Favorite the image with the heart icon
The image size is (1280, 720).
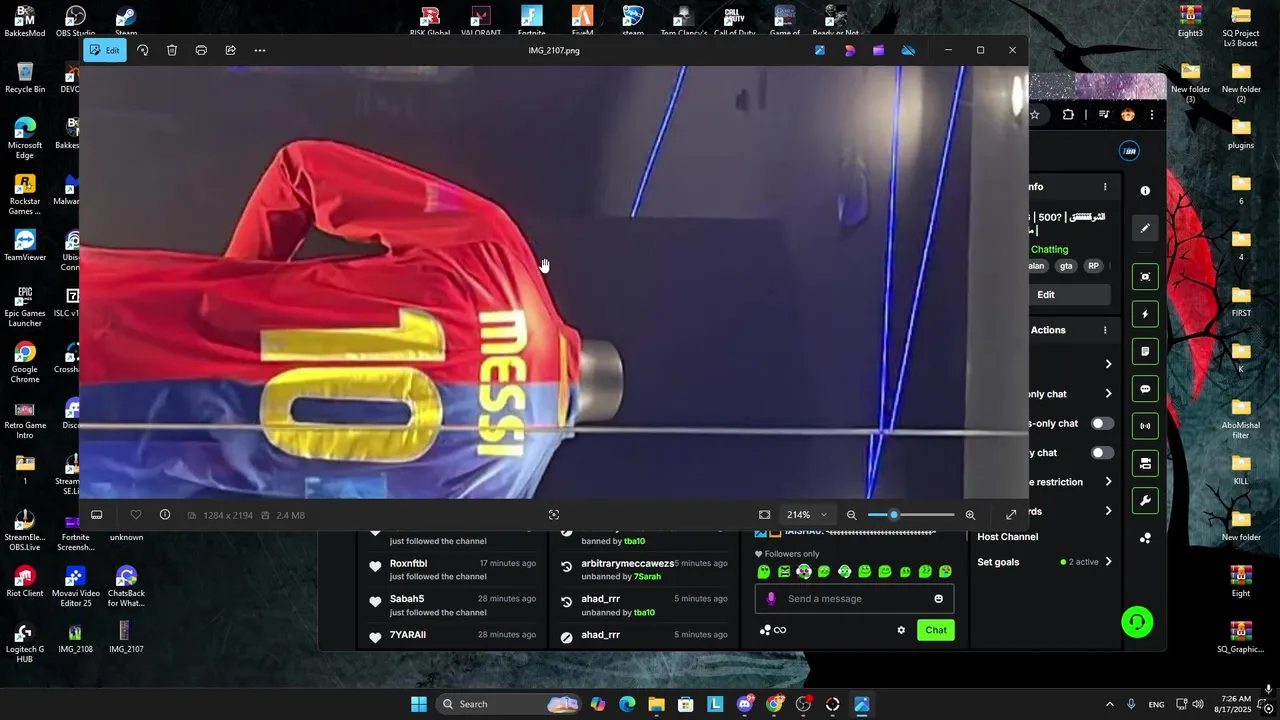[136, 515]
